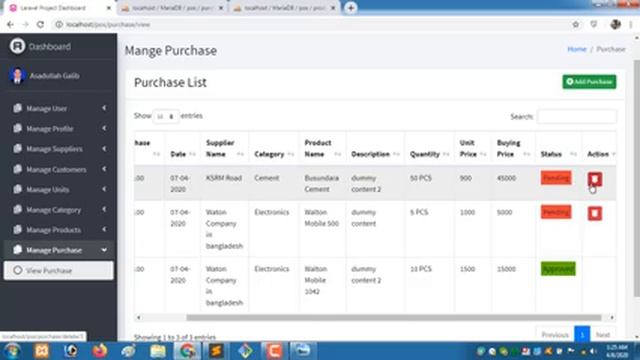Expand the Manage Profile menu arrow
This screenshot has height=360, width=640.
[104, 129]
